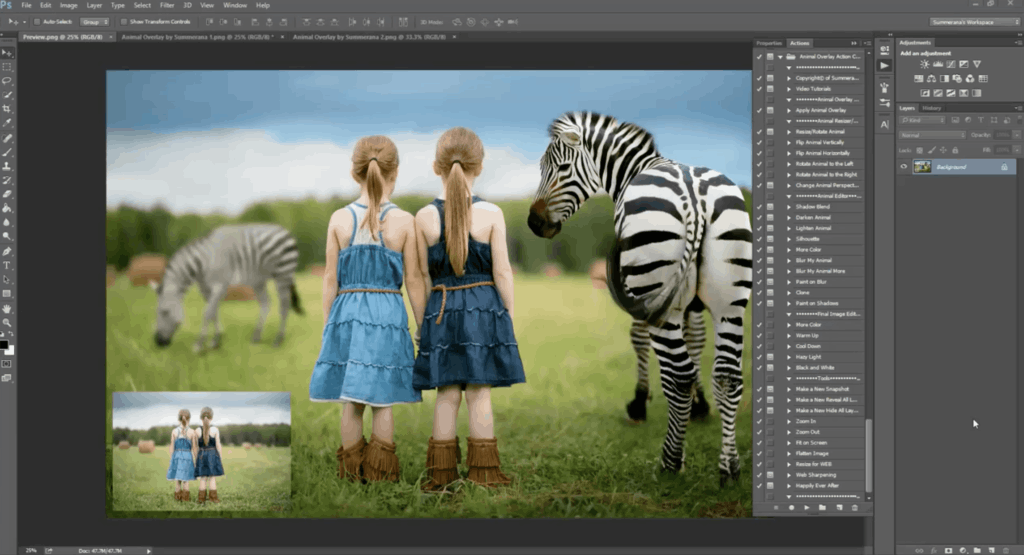Select the Horizontal Type tool
The image size is (1024, 555).
point(7,265)
